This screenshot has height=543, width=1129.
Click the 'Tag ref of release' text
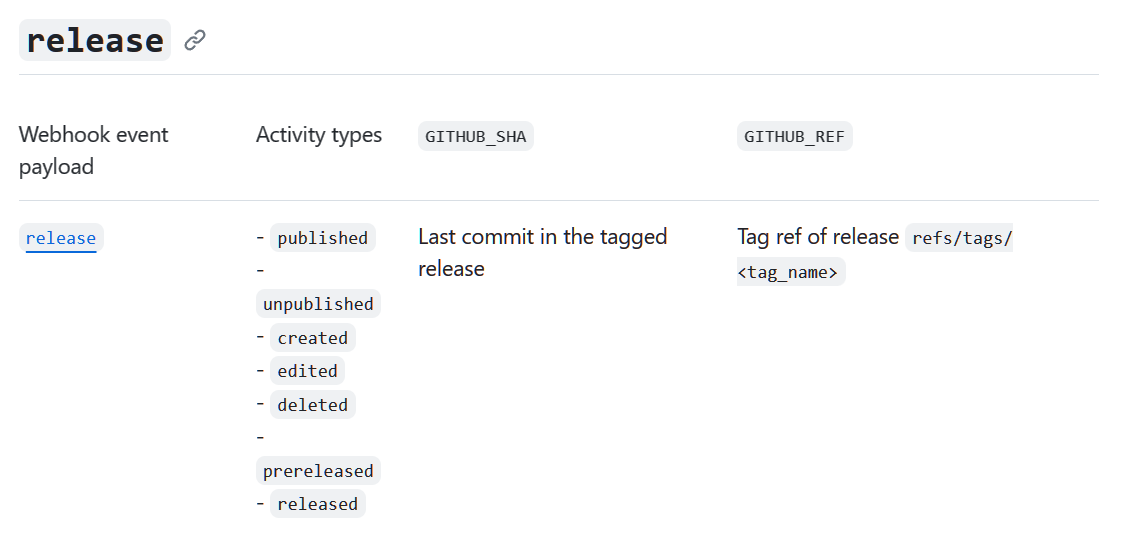tap(818, 237)
